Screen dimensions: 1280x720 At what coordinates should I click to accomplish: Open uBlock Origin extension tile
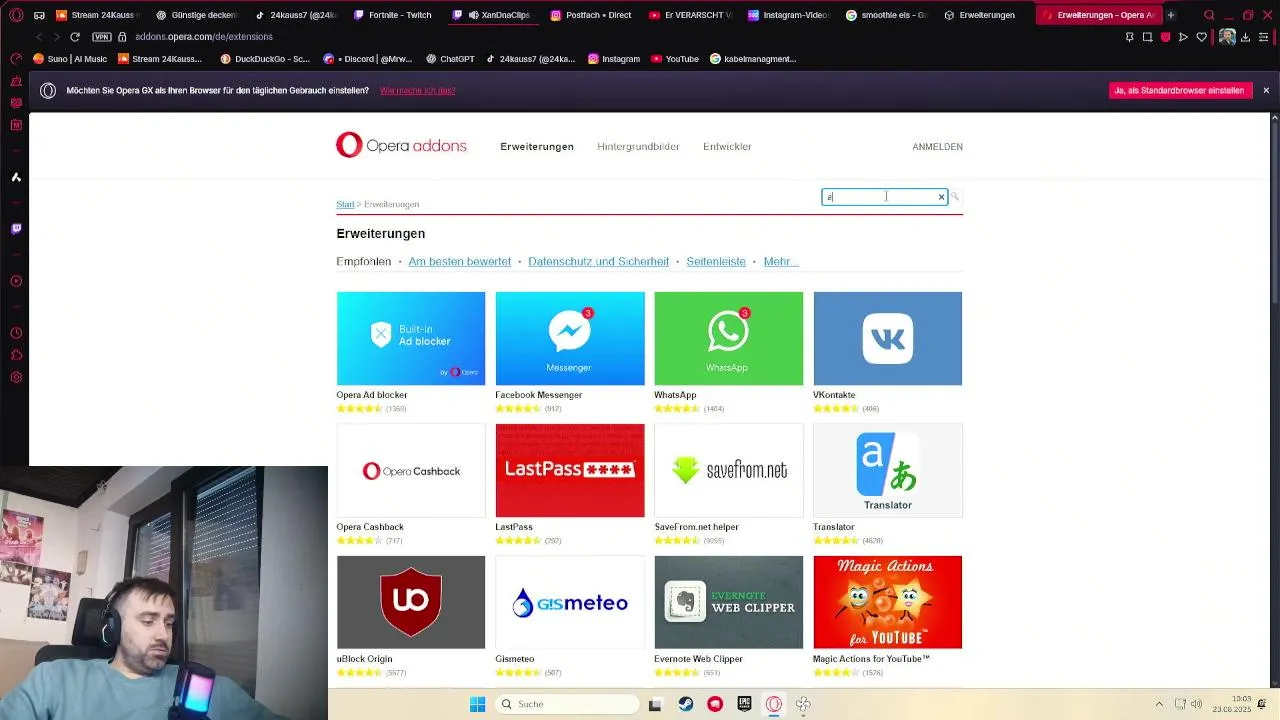[x=411, y=602]
